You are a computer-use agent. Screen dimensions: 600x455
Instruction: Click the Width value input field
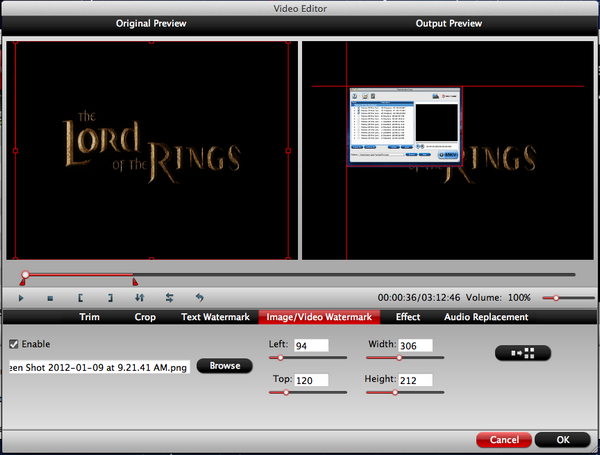coord(416,345)
